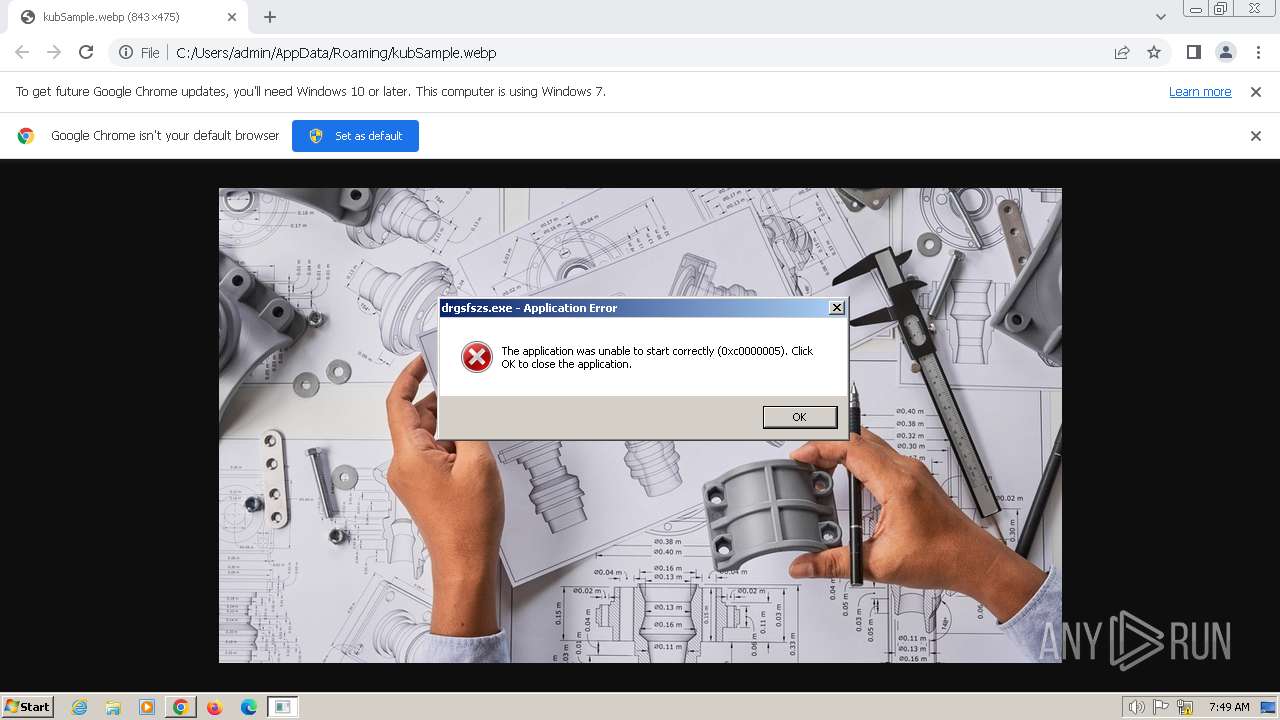1280x720 pixels.
Task: Open the Chrome profile avatar menu
Action: pyautogui.click(x=1225, y=53)
